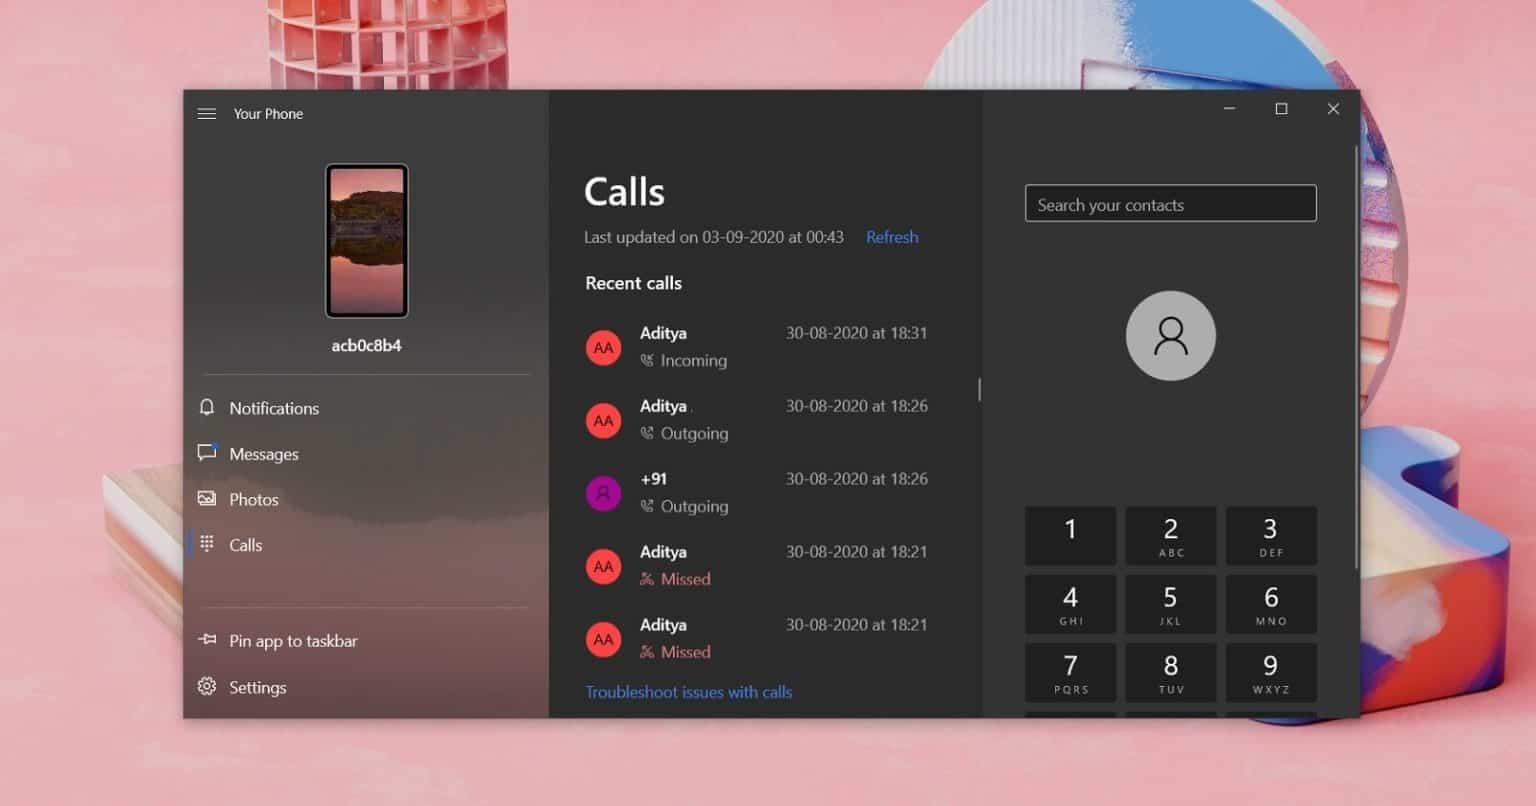Open the Photos section
Viewport: 1536px width, 806px height.
pos(253,499)
